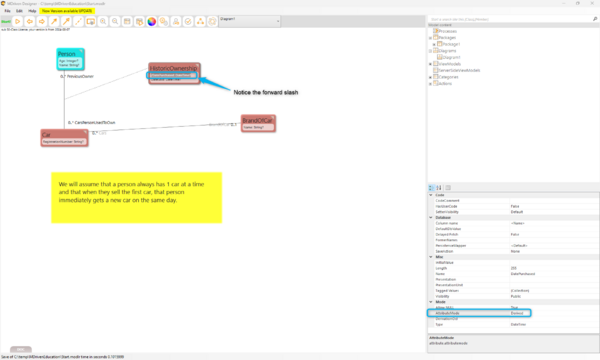Viewport: 600px width, 360px height.
Task: Toggle alphabetical sort in property grid
Action: [x=439, y=187]
